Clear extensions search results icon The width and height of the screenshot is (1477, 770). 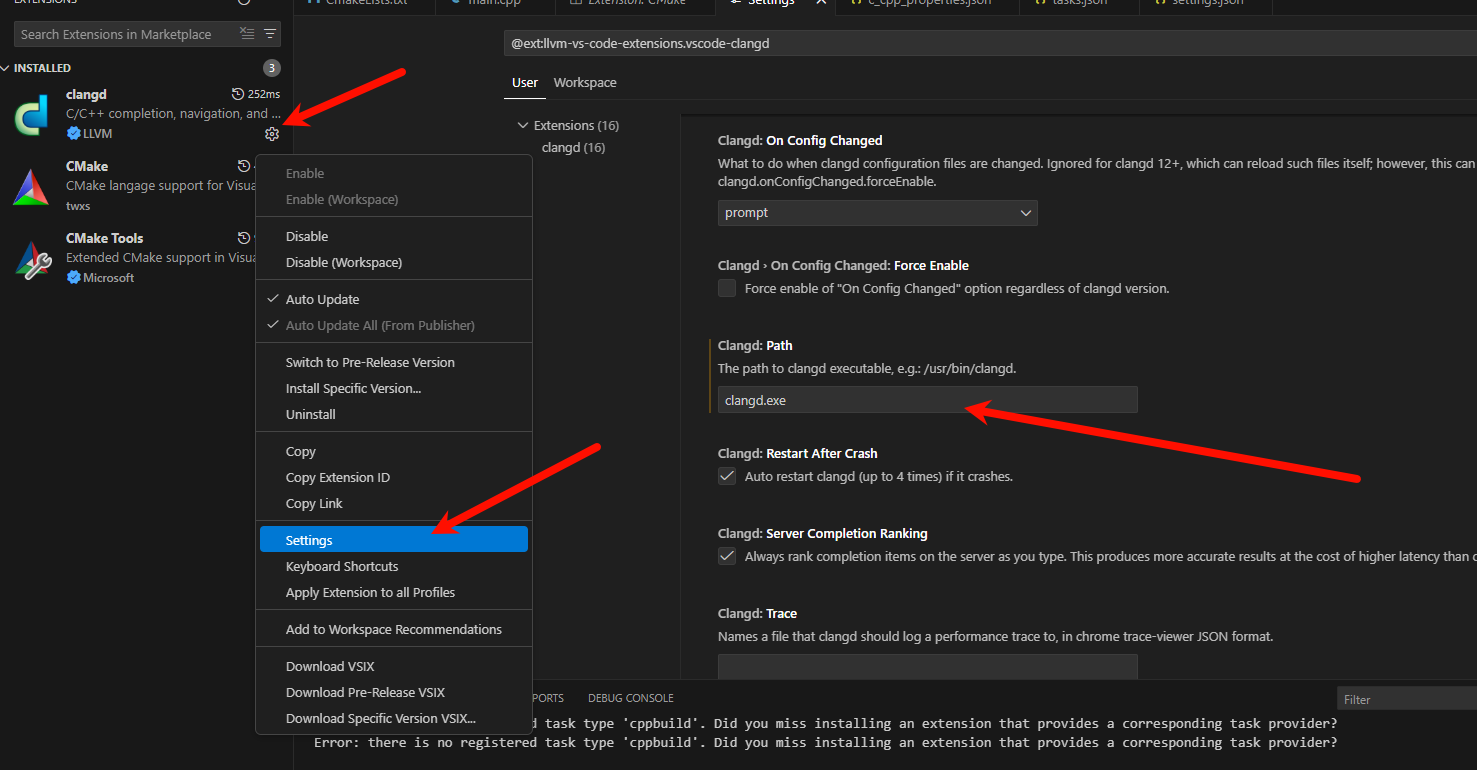point(247,34)
